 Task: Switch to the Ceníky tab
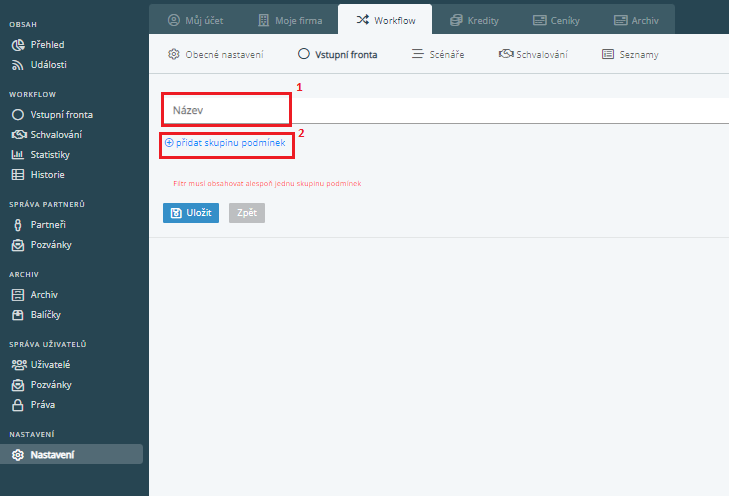pos(556,20)
